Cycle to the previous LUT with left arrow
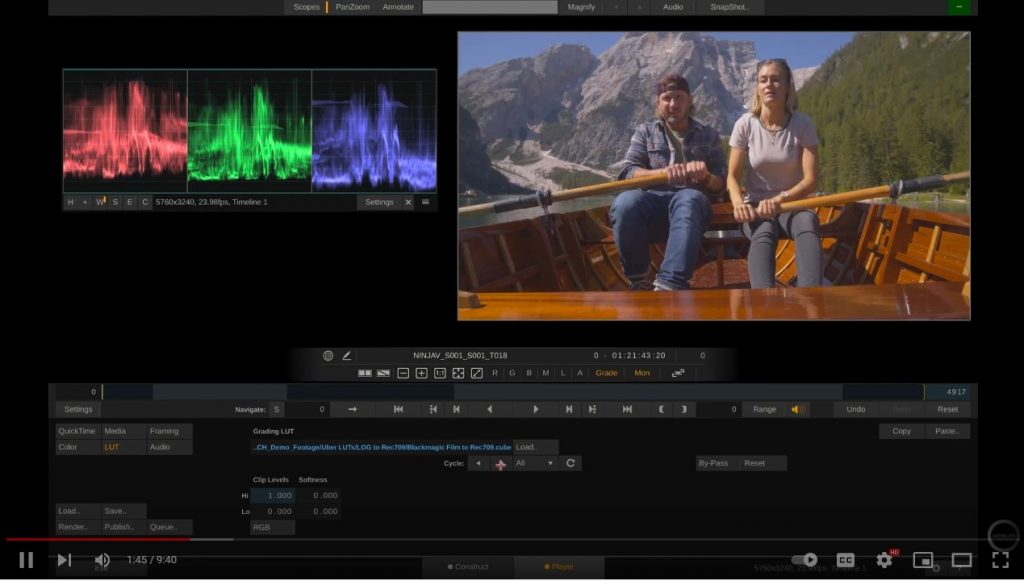1024x581 pixels. click(x=479, y=463)
